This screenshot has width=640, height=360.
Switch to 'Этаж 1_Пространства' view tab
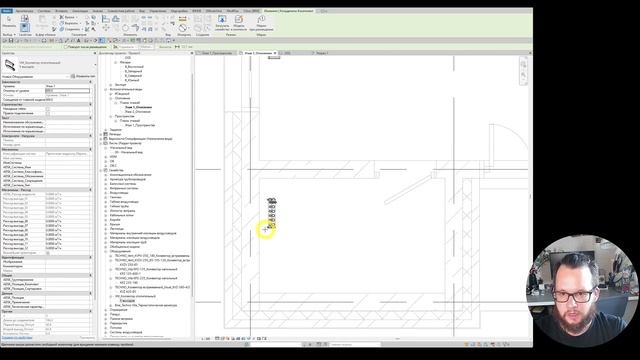[x=217, y=53]
